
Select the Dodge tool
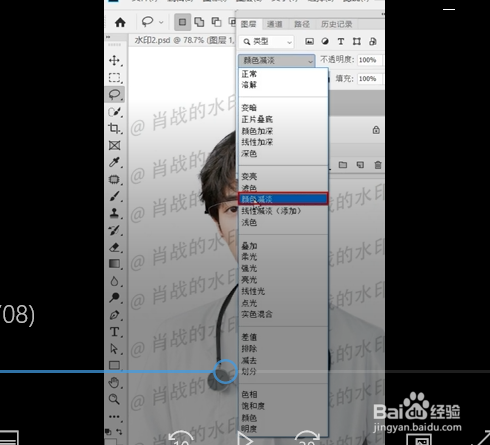click(x=114, y=298)
